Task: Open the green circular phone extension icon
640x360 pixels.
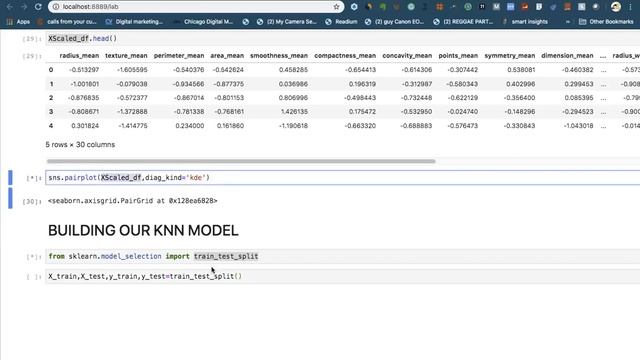Action: 468,7
